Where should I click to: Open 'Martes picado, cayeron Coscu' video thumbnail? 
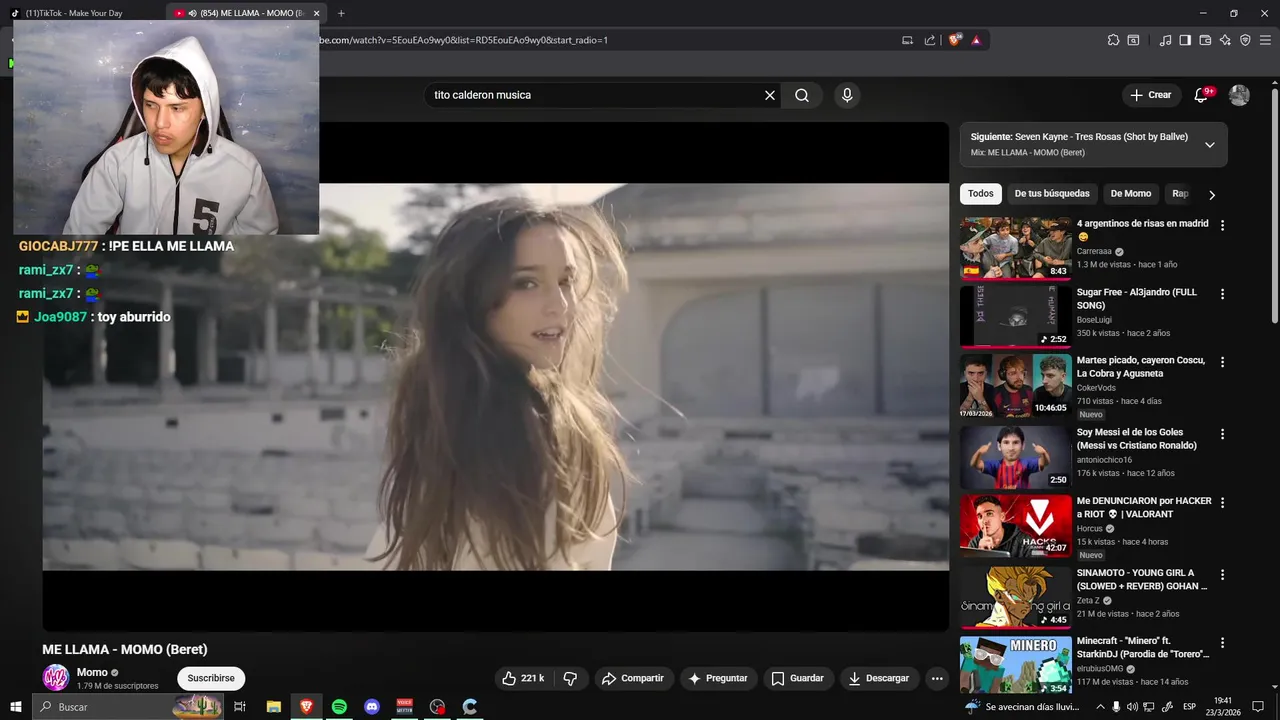[x=1015, y=385]
